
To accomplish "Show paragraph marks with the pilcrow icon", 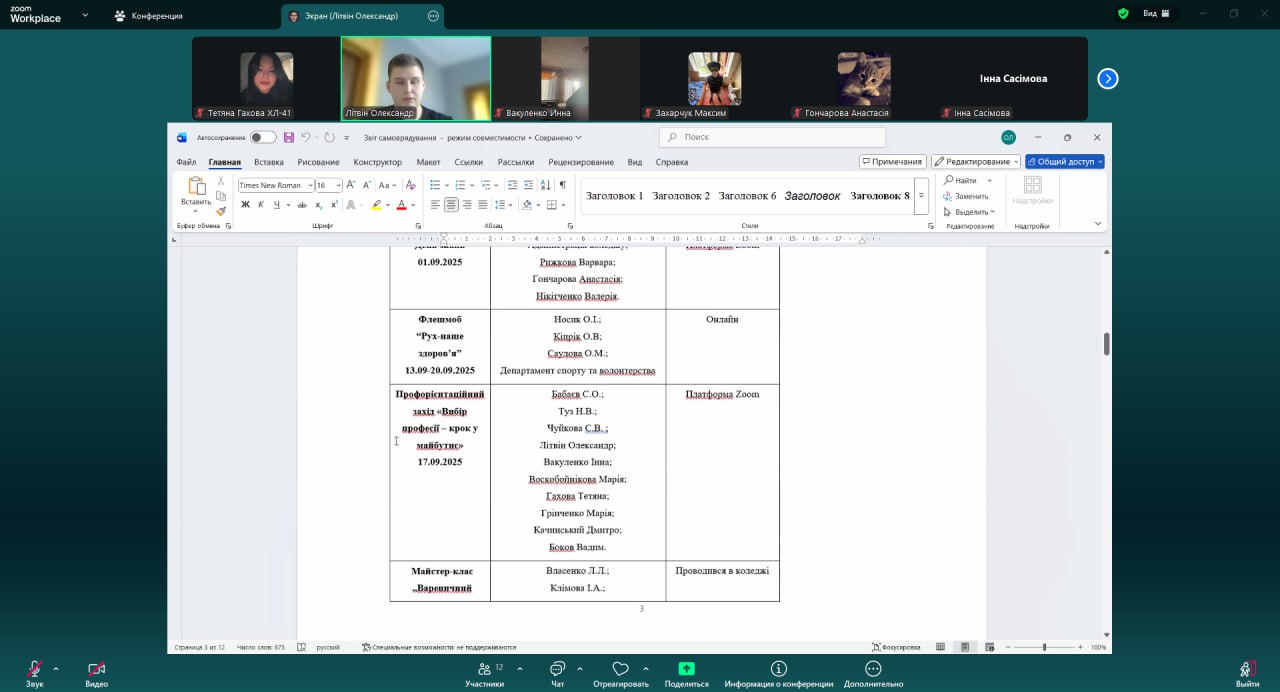I will click(562, 185).
